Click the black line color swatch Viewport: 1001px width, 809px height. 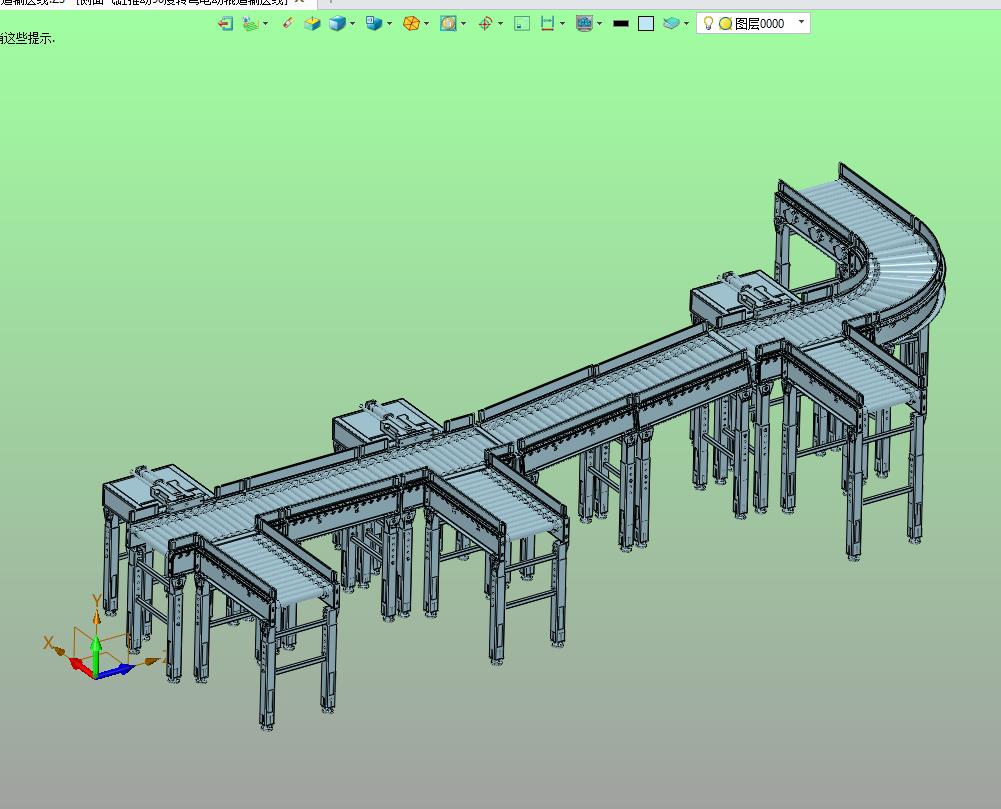click(621, 24)
